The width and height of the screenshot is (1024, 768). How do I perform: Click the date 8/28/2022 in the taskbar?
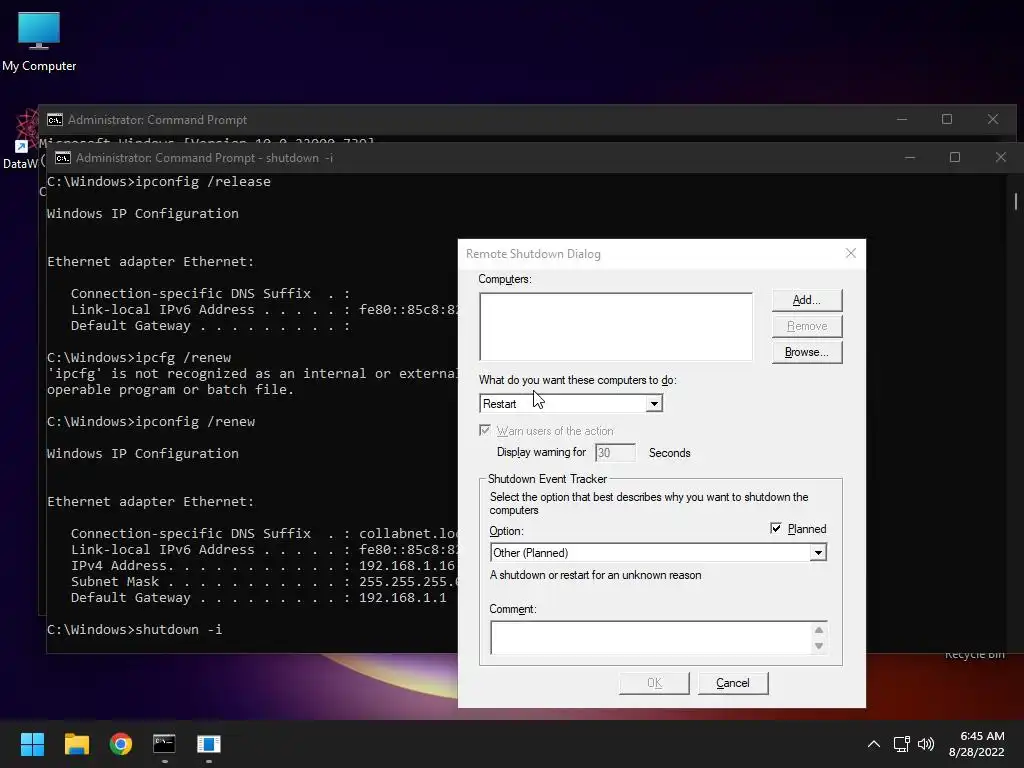[976, 752]
